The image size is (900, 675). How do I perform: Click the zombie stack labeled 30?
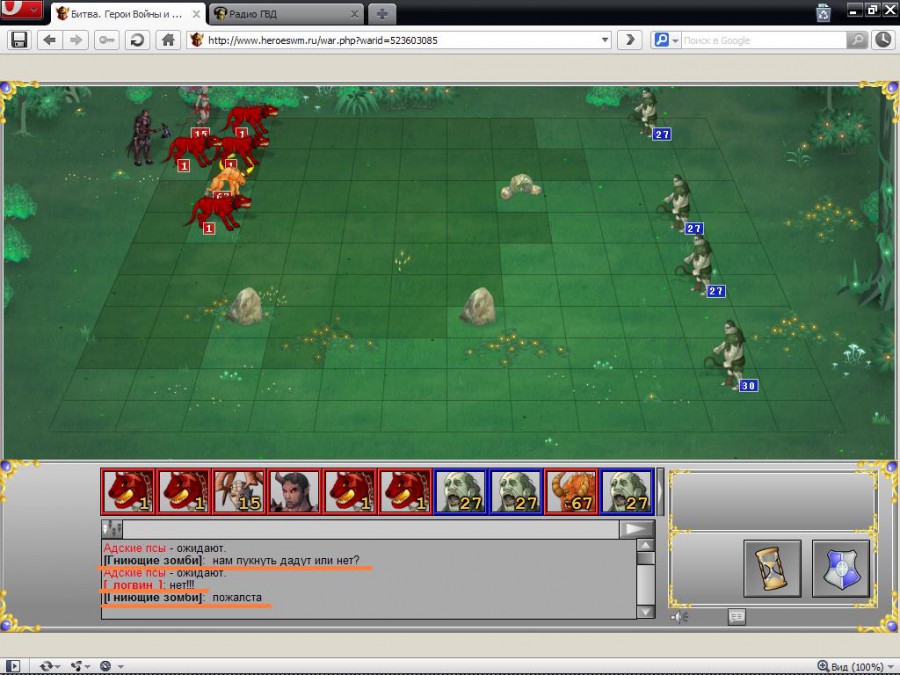(x=730, y=355)
